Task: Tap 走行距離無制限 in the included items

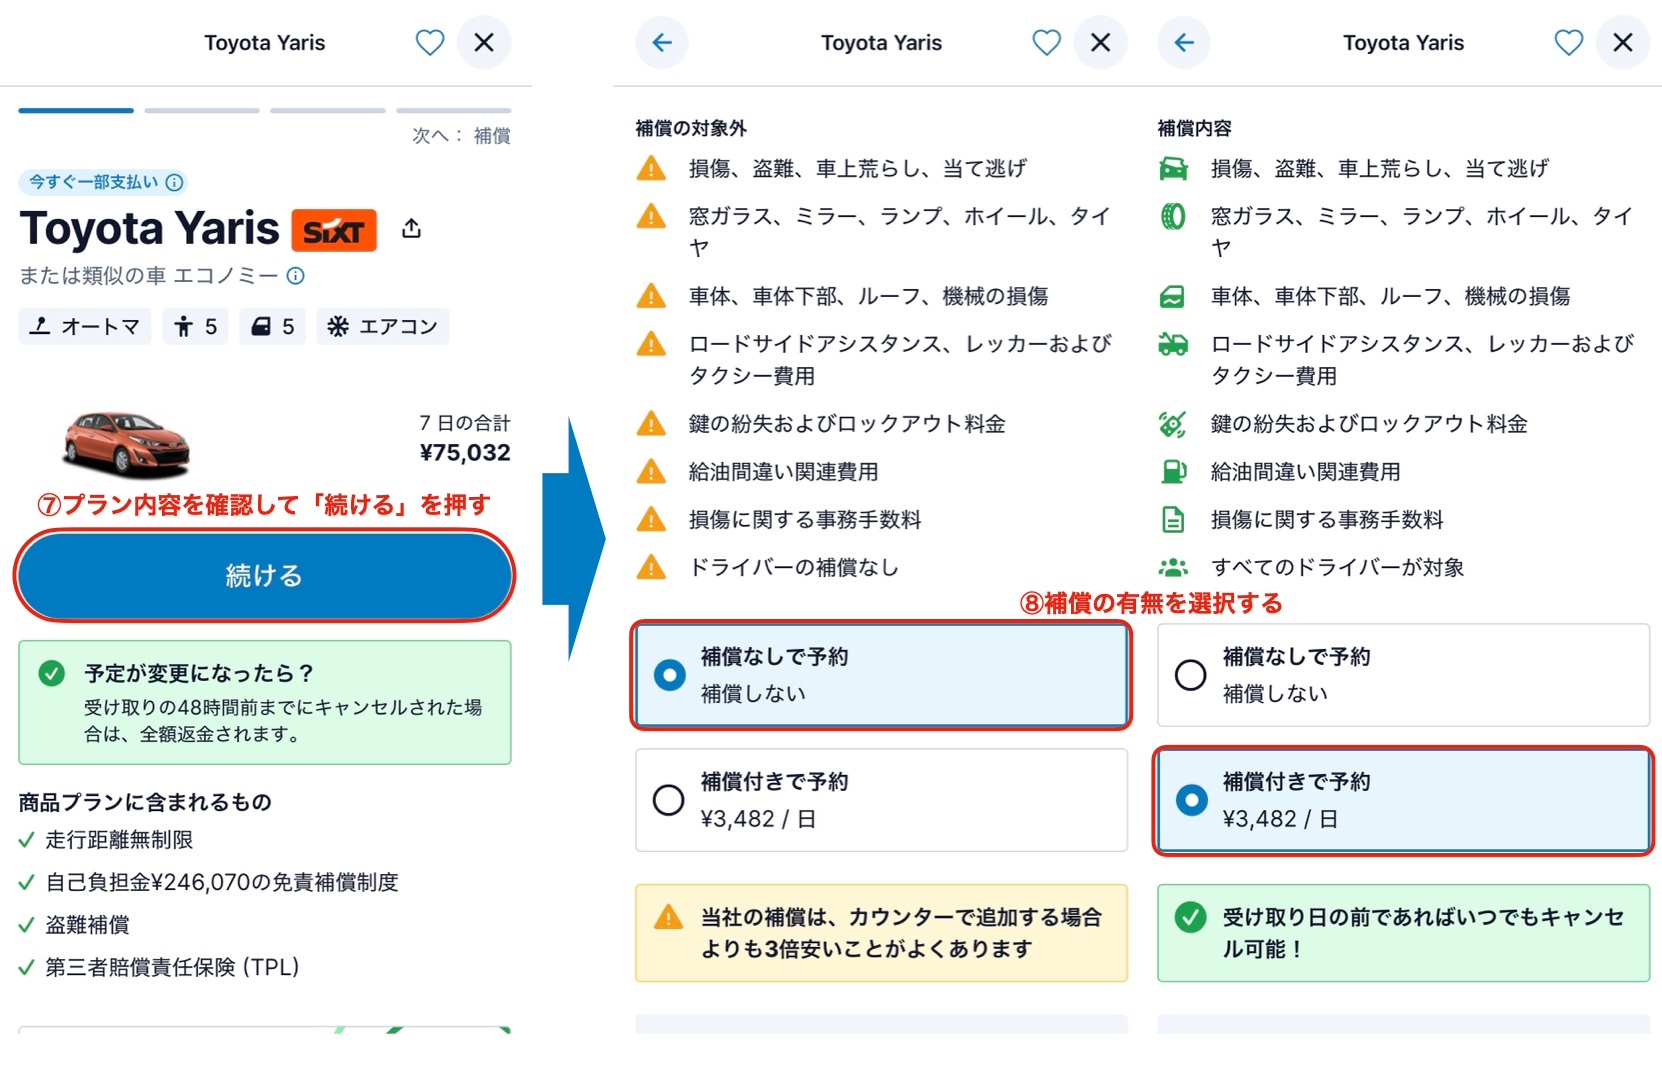Action: tap(119, 840)
